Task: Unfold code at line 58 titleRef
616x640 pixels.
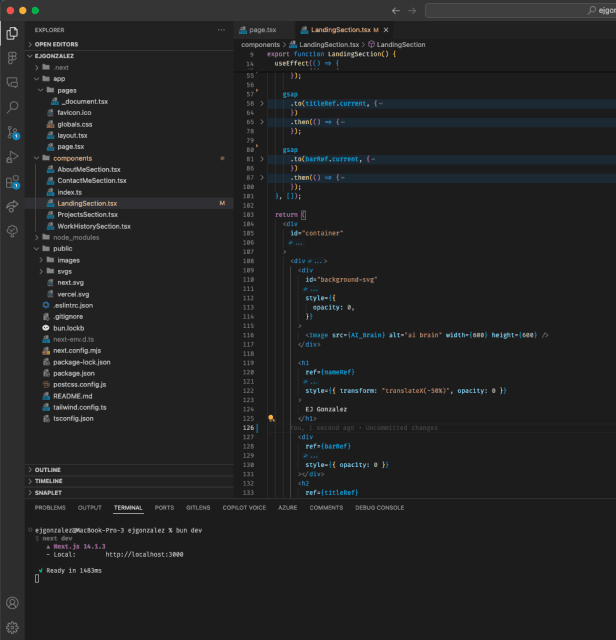Action: [x=262, y=103]
